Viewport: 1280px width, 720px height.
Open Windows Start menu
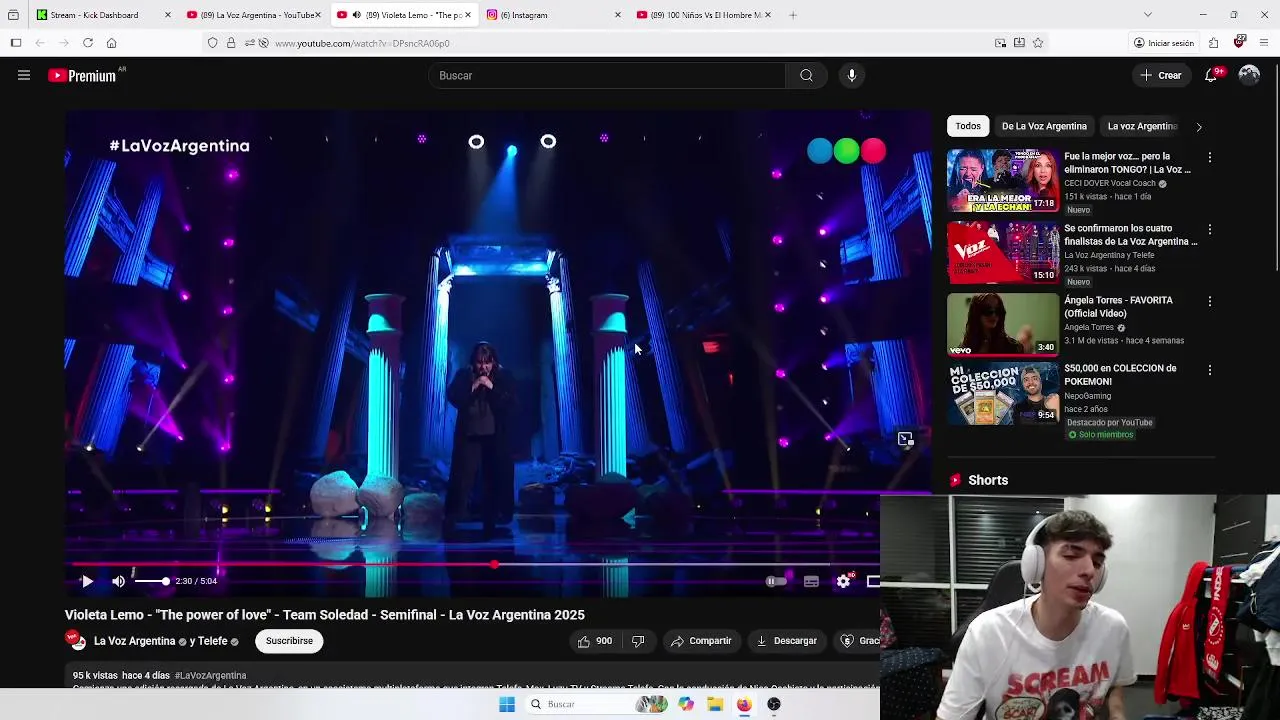[507, 704]
